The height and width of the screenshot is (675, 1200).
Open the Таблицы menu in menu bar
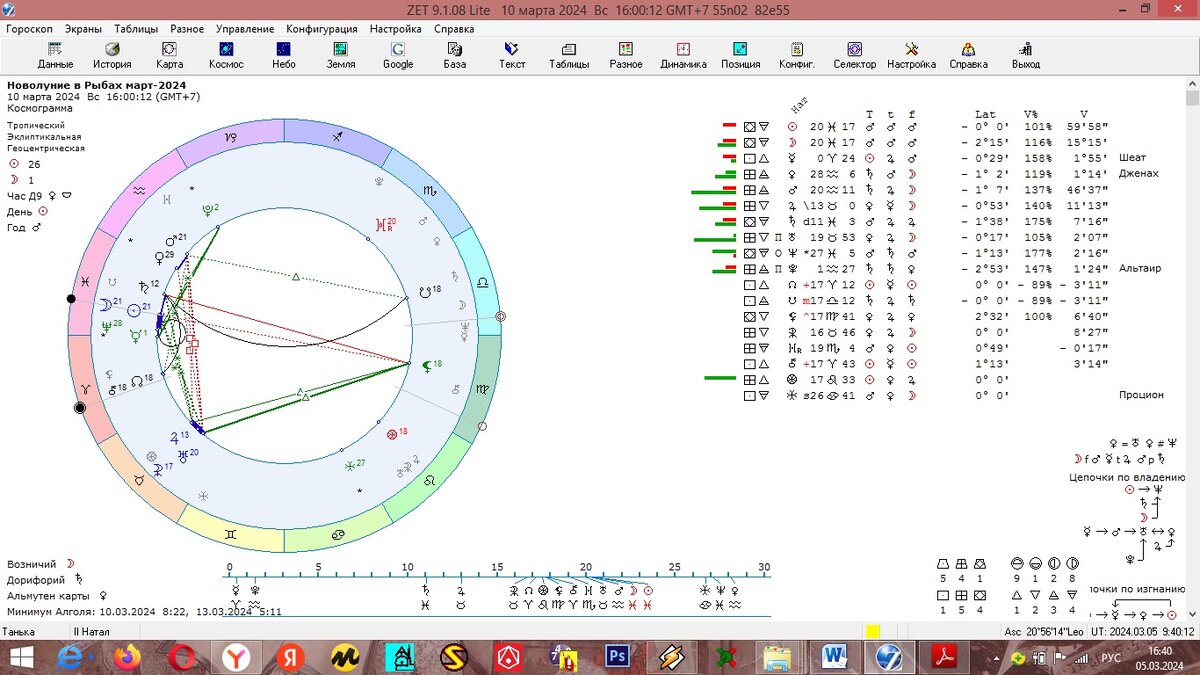[x=136, y=29]
